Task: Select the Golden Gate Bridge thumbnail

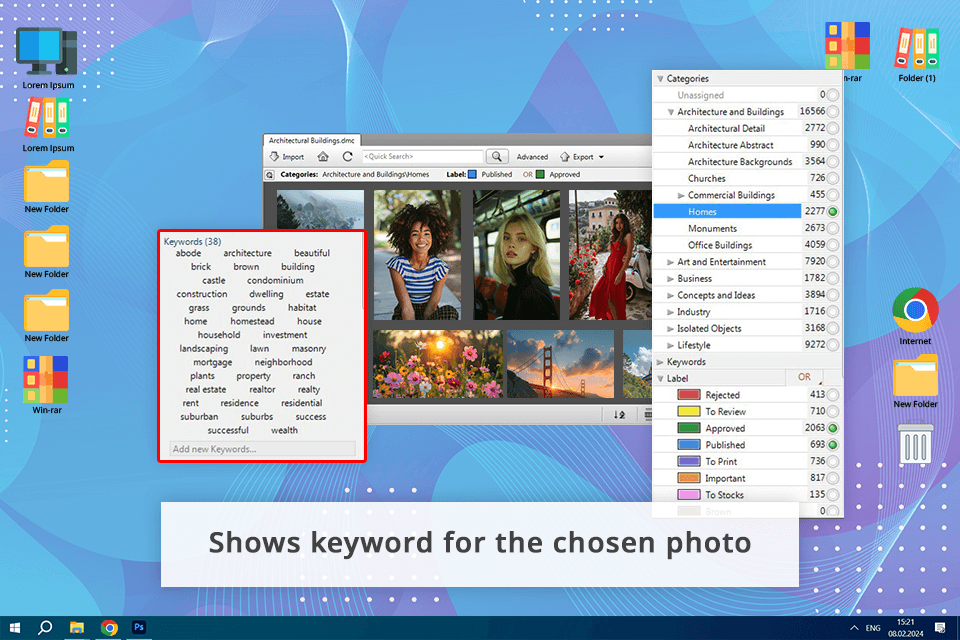Action: [x=560, y=364]
